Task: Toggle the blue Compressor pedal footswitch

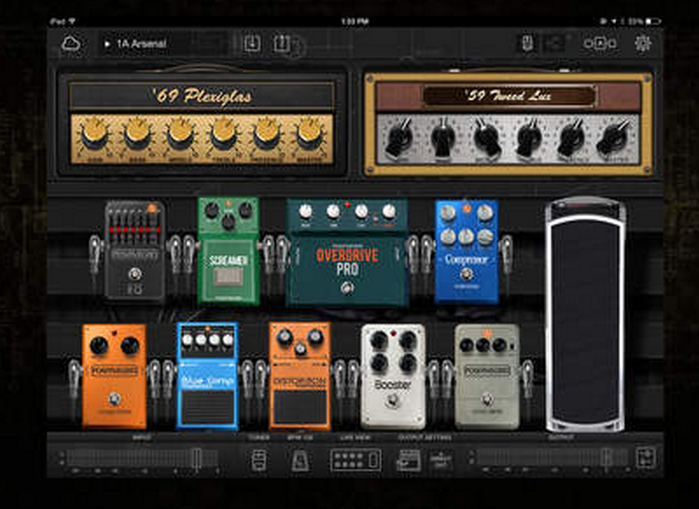Action: (x=466, y=274)
